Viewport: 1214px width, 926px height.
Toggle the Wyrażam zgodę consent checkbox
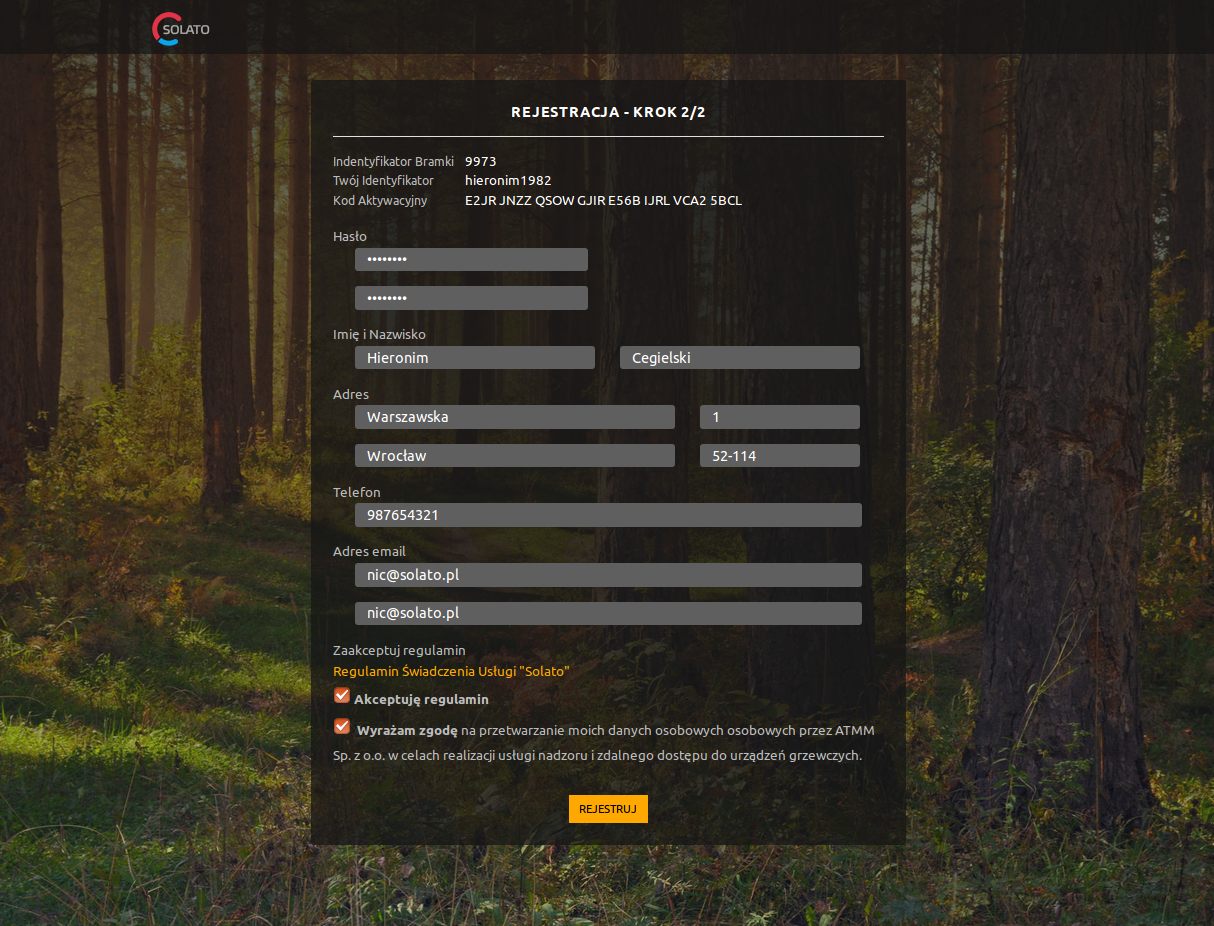(x=342, y=726)
